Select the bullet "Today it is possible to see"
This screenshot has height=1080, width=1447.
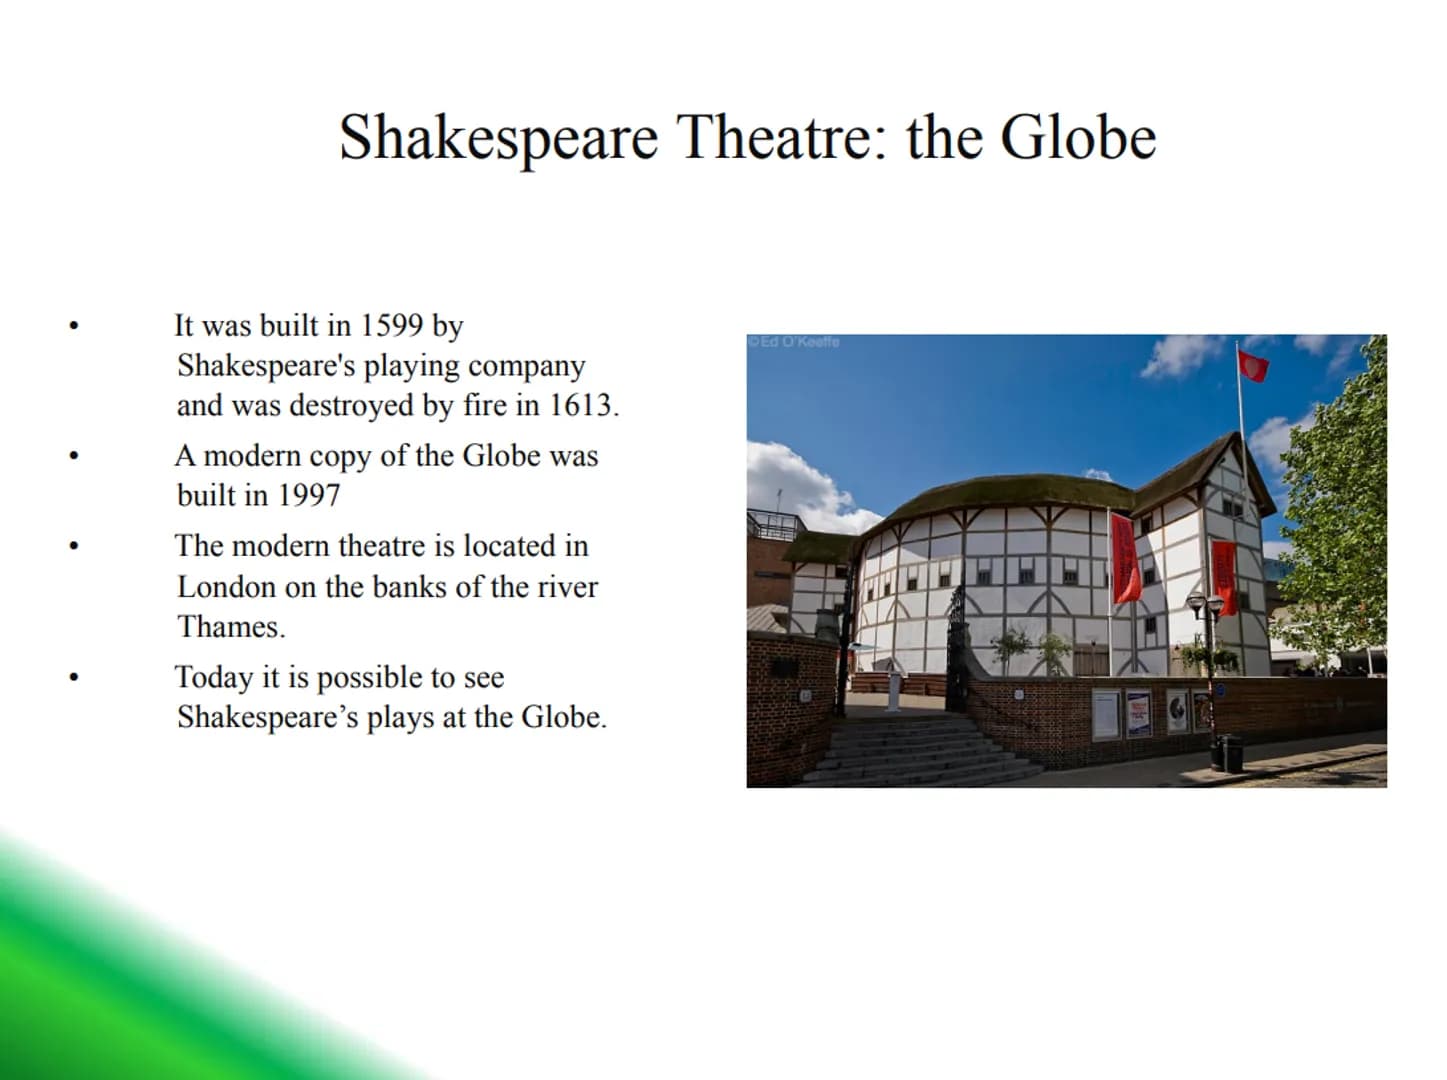click(339, 677)
